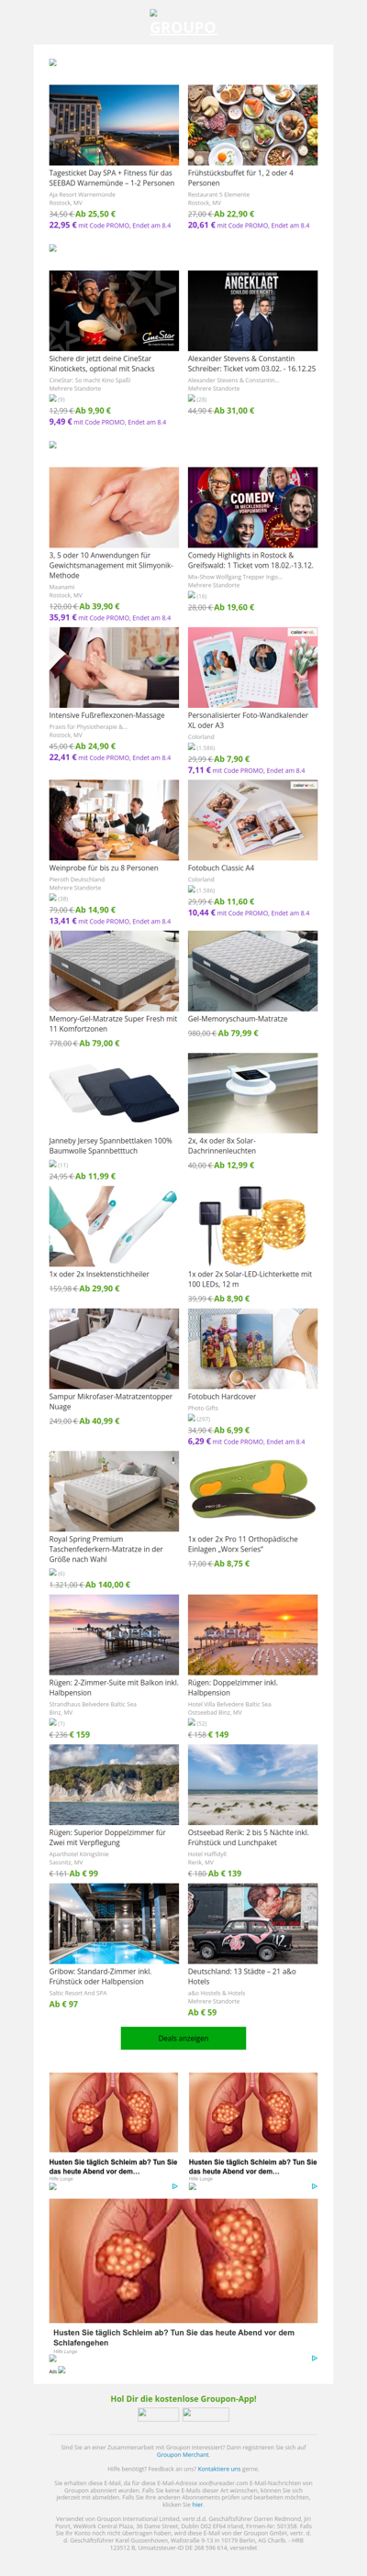This screenshot has width=367, height=2576.
Task: Open the Tagesticket Day SPA deal image
Action: [x=114, y=125]
